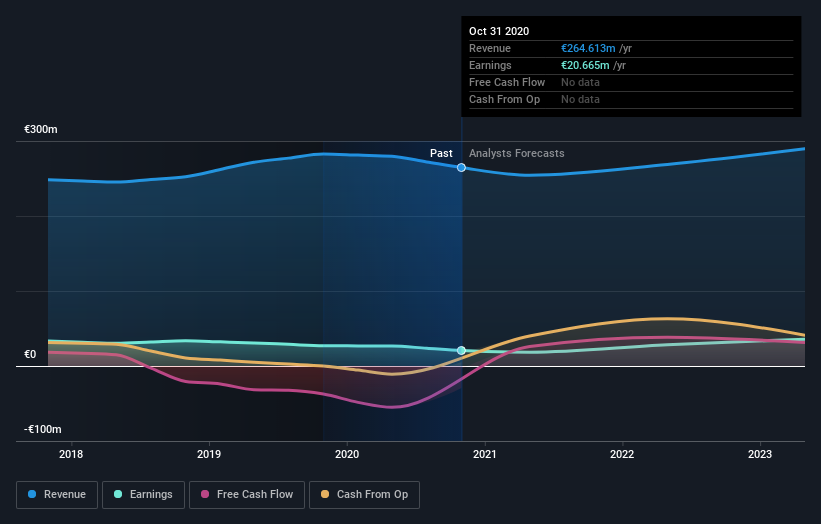Select the €20.665m earnings value in tooltip

click(x=585, y=65)
